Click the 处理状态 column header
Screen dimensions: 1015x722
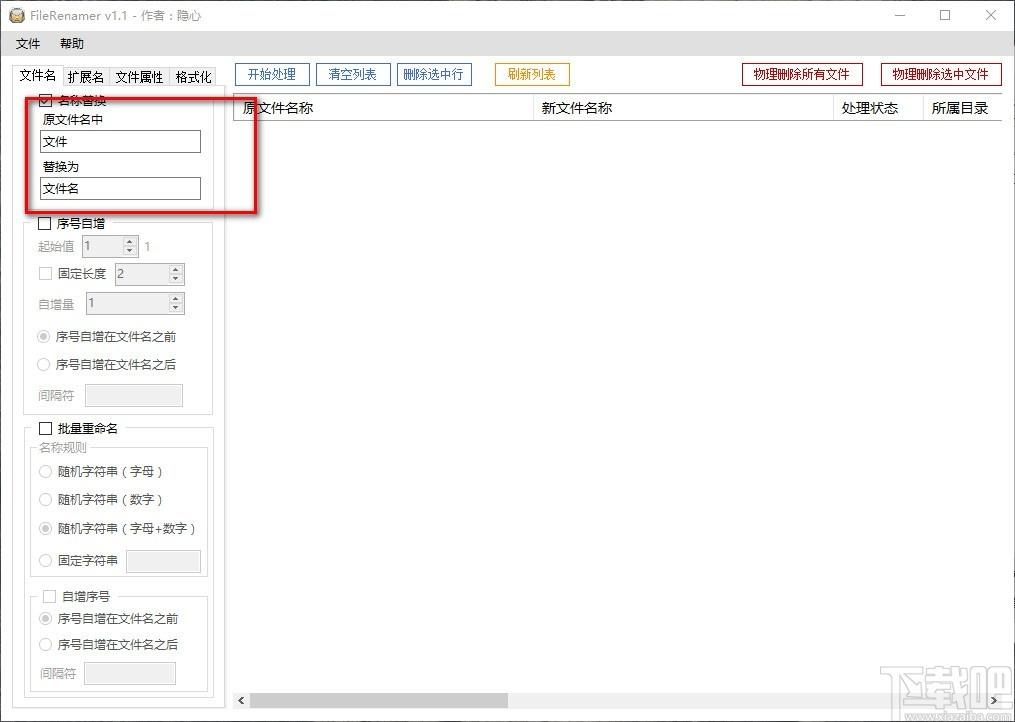(878, 108)
